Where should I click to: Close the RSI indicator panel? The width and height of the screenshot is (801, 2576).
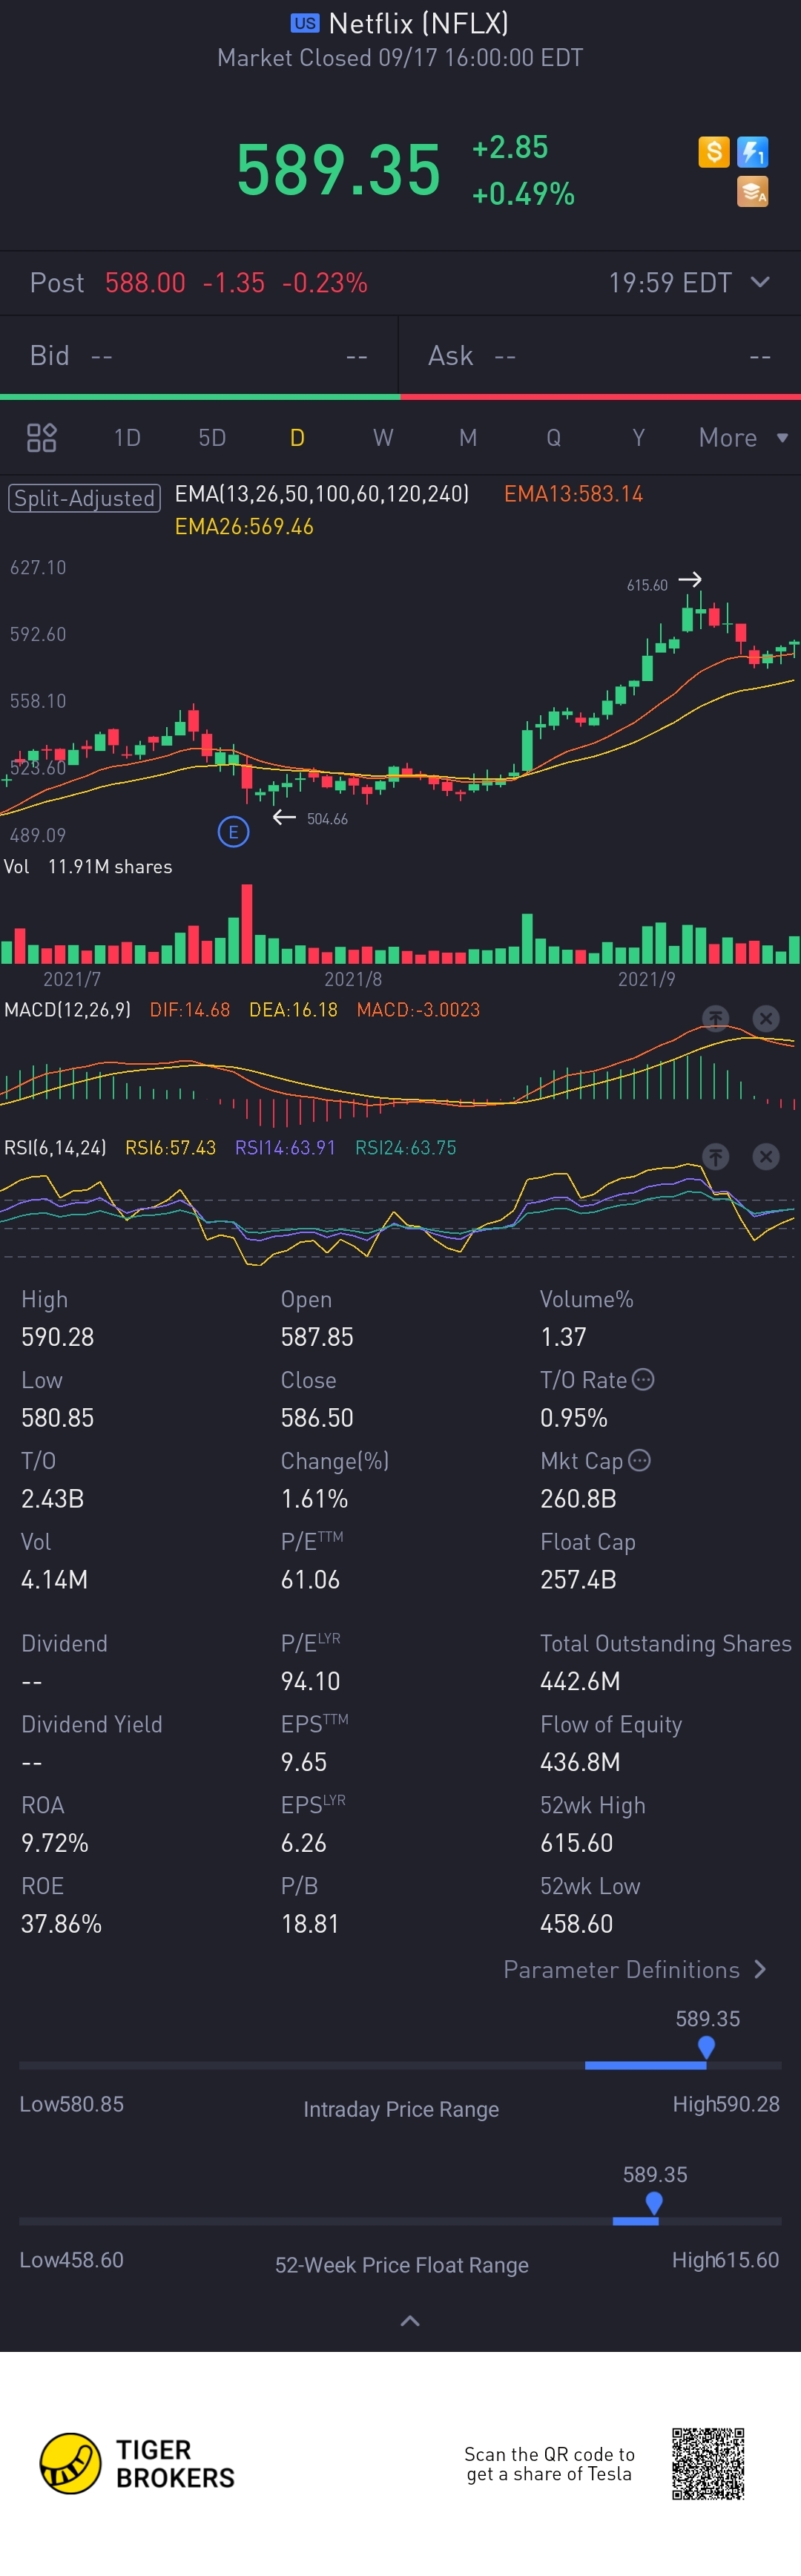click(765, 1156)
